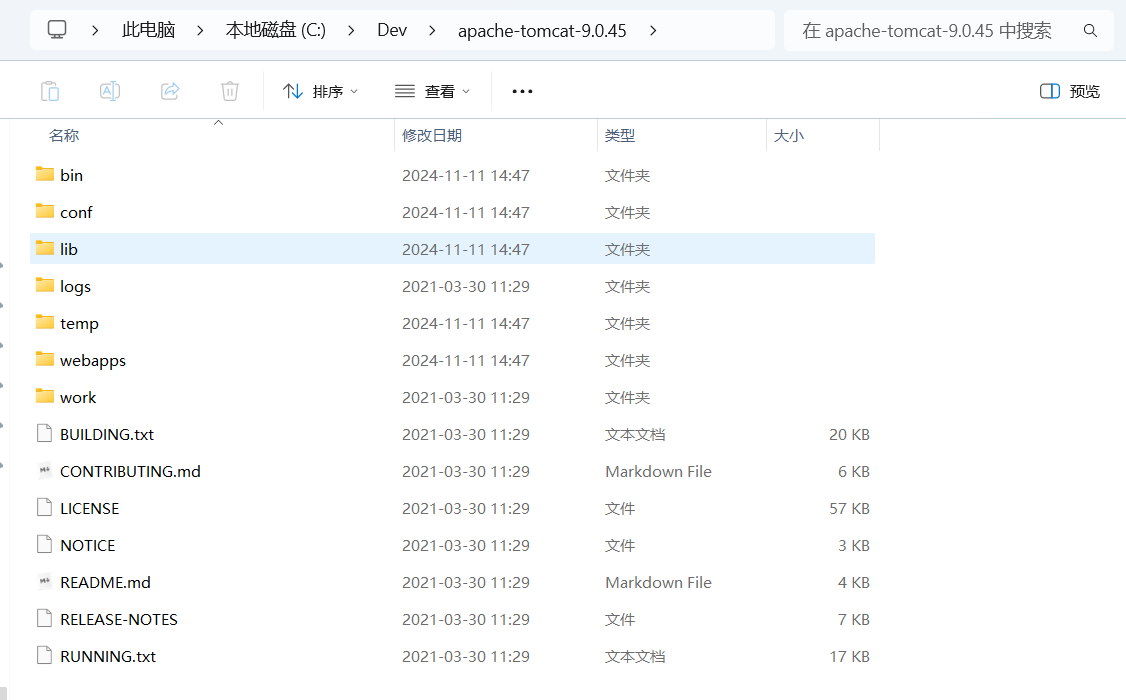Viewport: 1126px width, 700px height.
Task: Click the README.md markdown file icon
Action: (x=45, y=582)
